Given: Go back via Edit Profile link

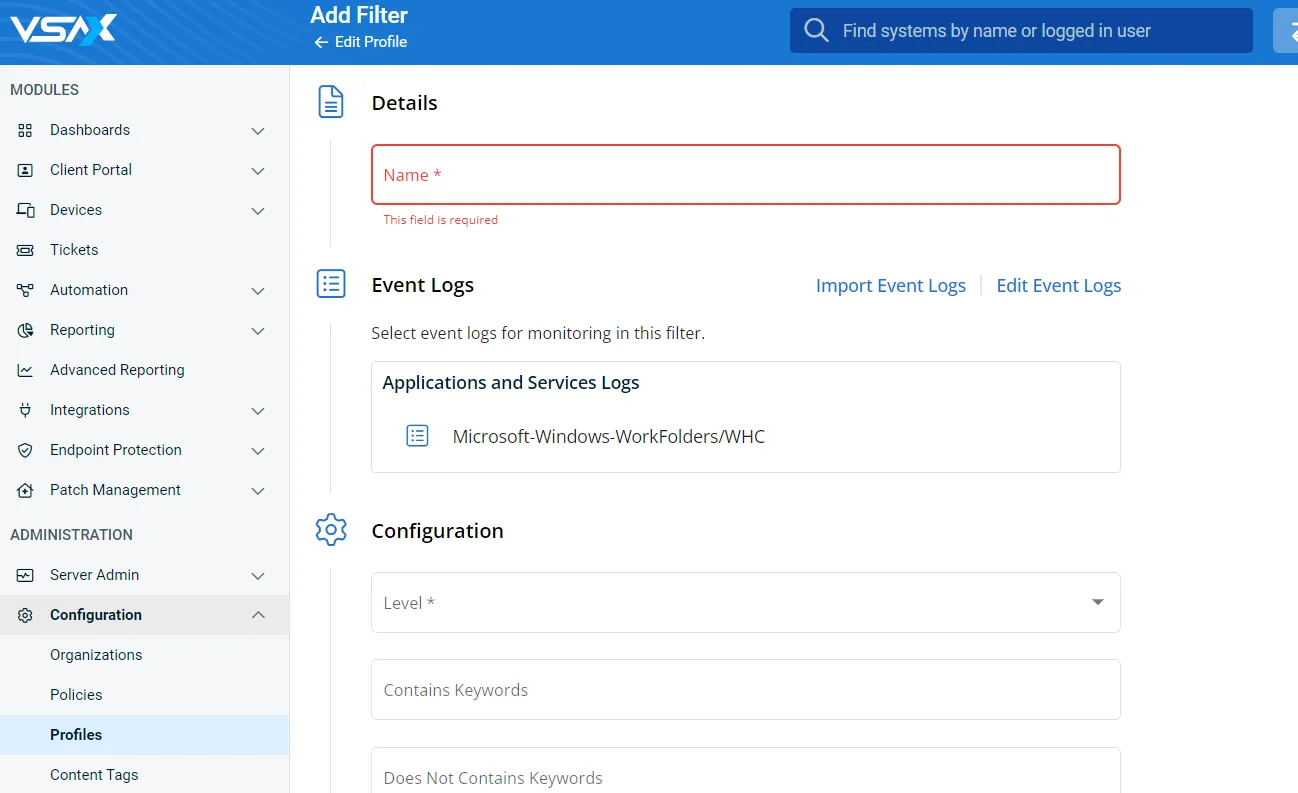Looking at the screenshot, I should [x=361, y=42].
